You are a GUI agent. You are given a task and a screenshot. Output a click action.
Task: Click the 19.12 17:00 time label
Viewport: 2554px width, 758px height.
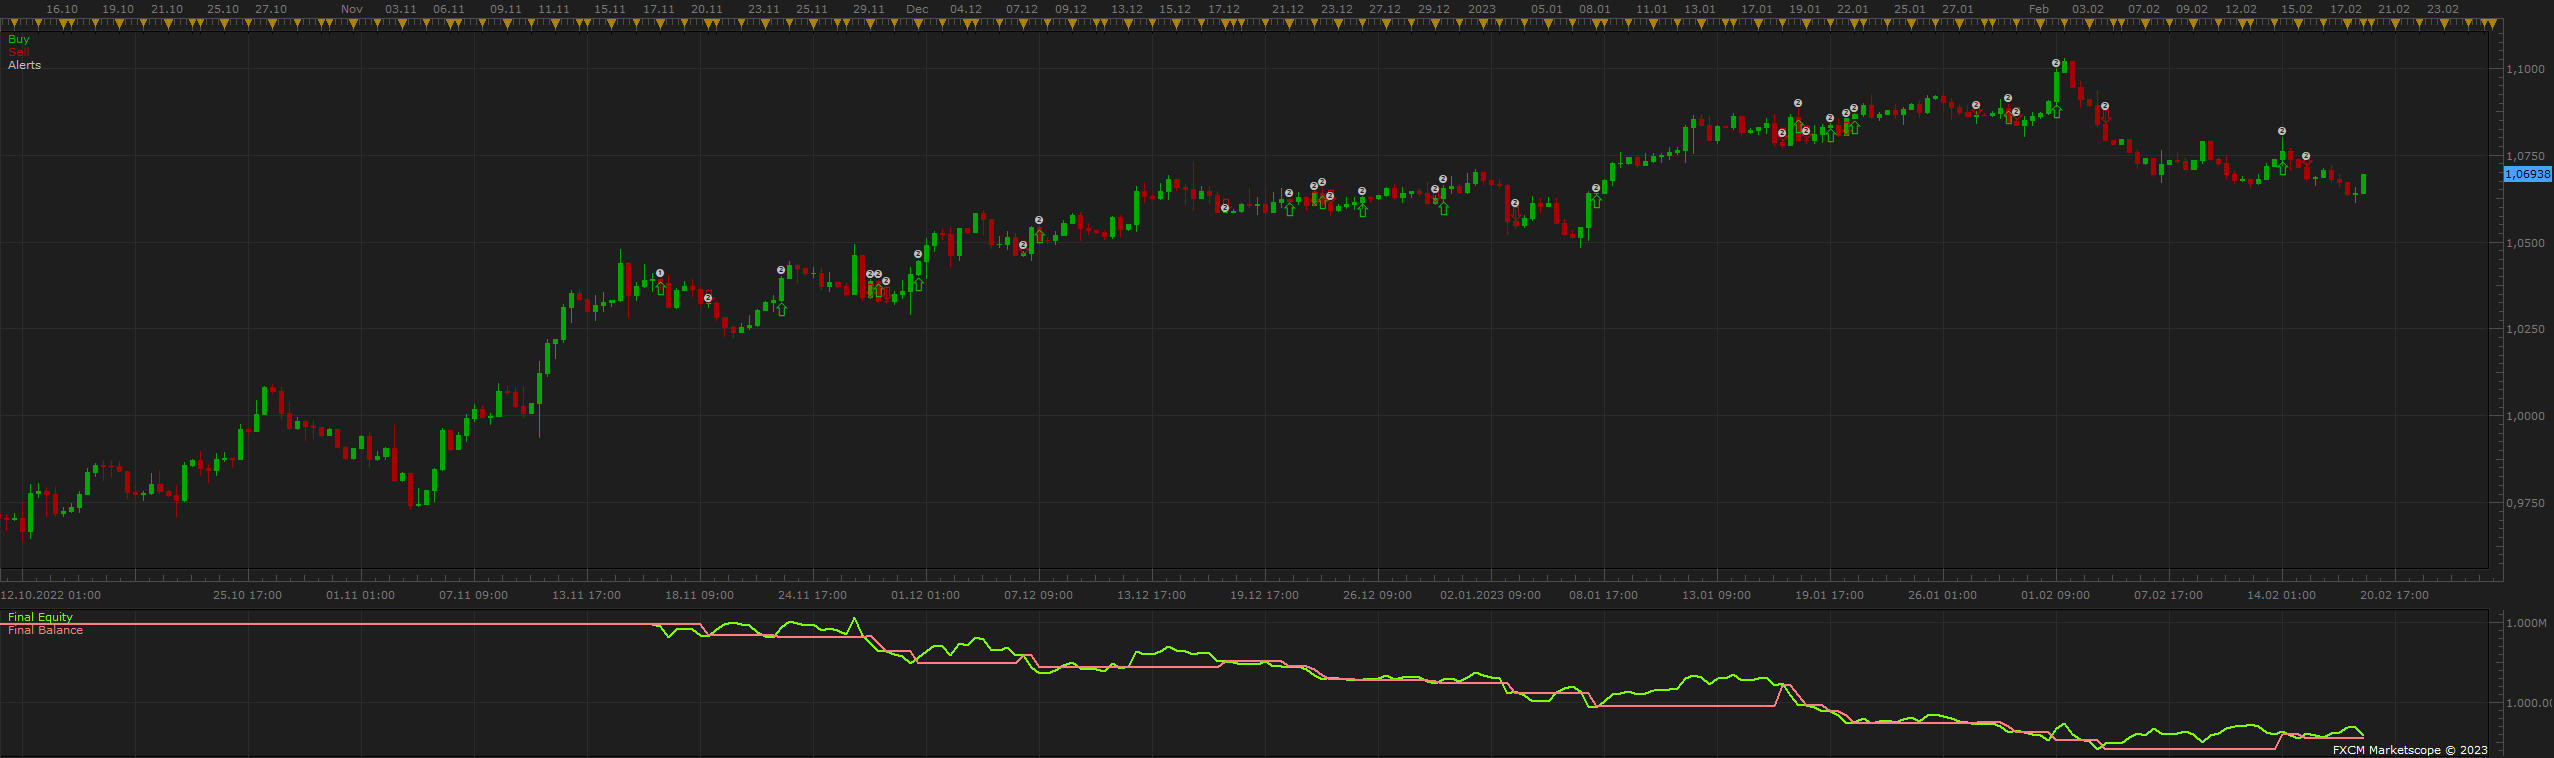point(1264,595)
